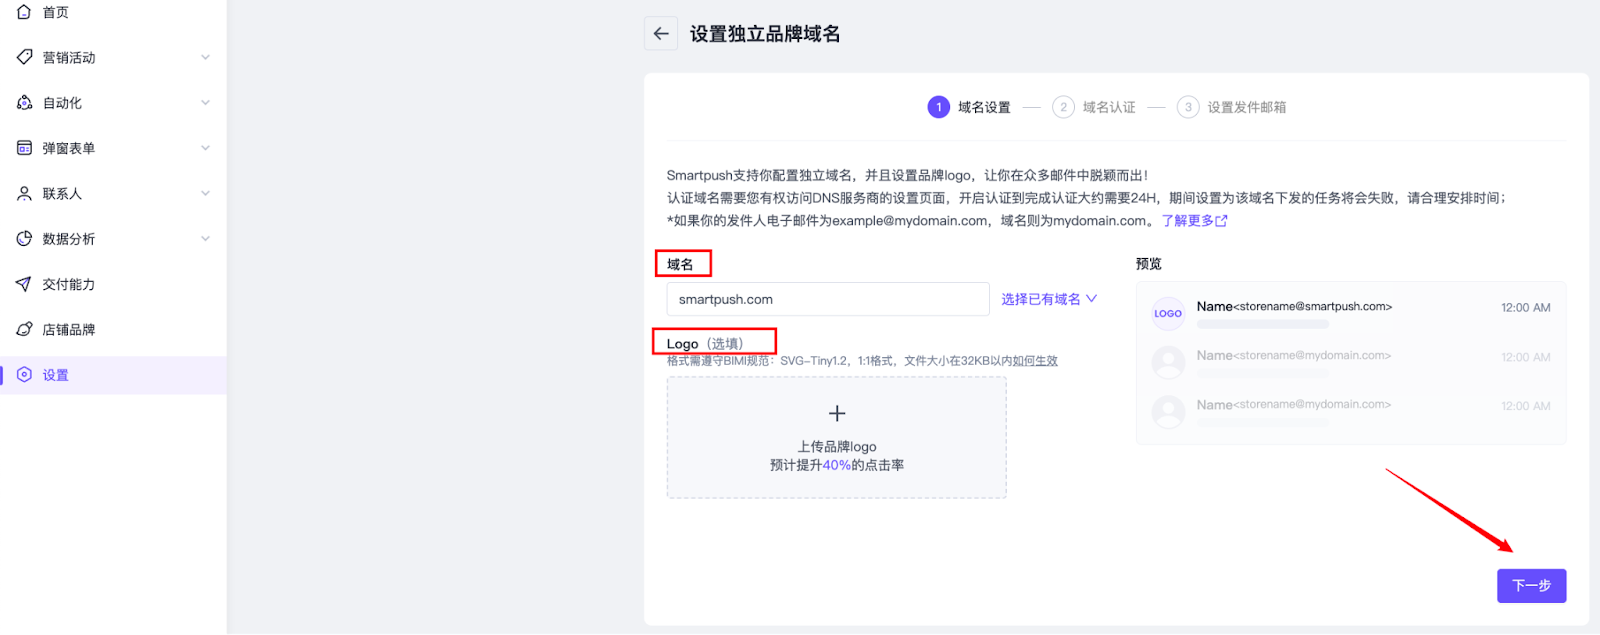The height and width of the screenshot is (635, 1600).
Task: Expand the 自动化 submenu chevron
Action: click(x=205, y=103)
